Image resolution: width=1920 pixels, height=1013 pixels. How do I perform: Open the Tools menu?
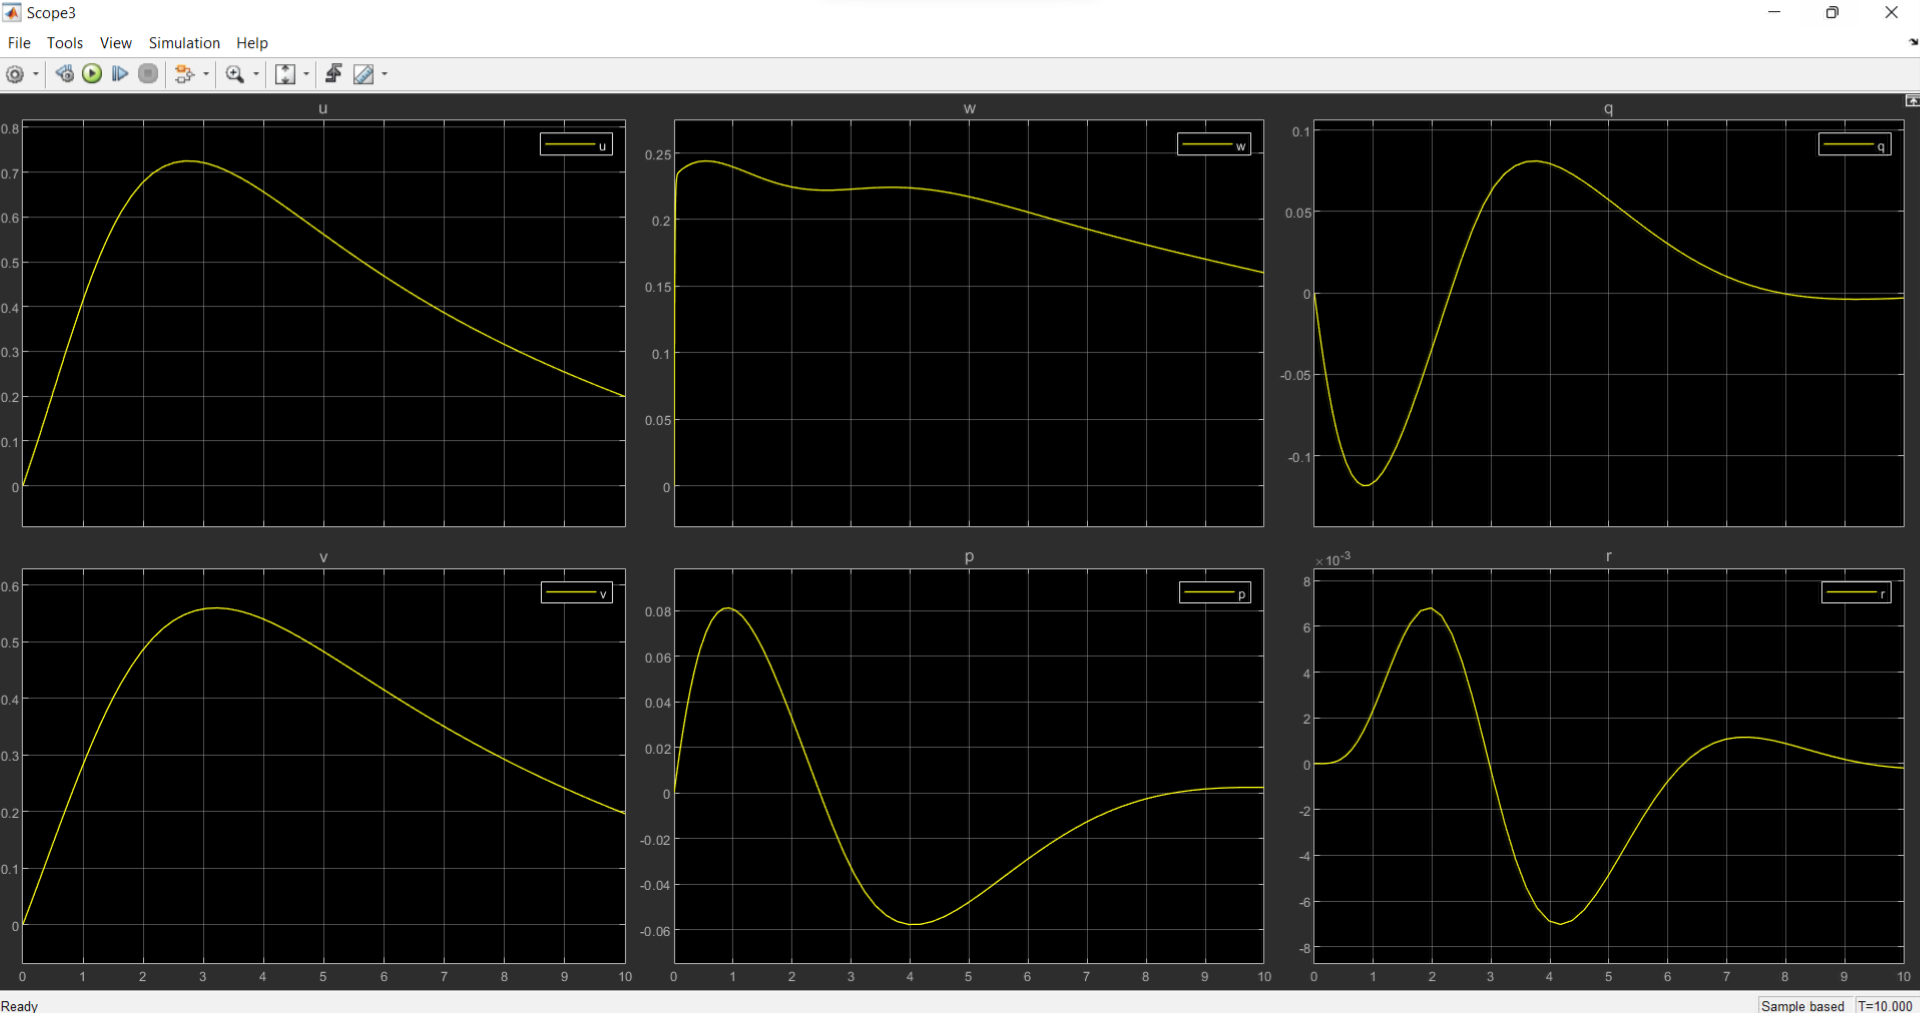pos(65,43)
